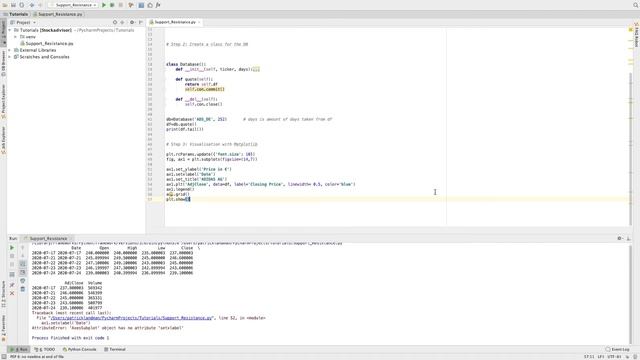Open the Run tool window tab

point(19,349)
